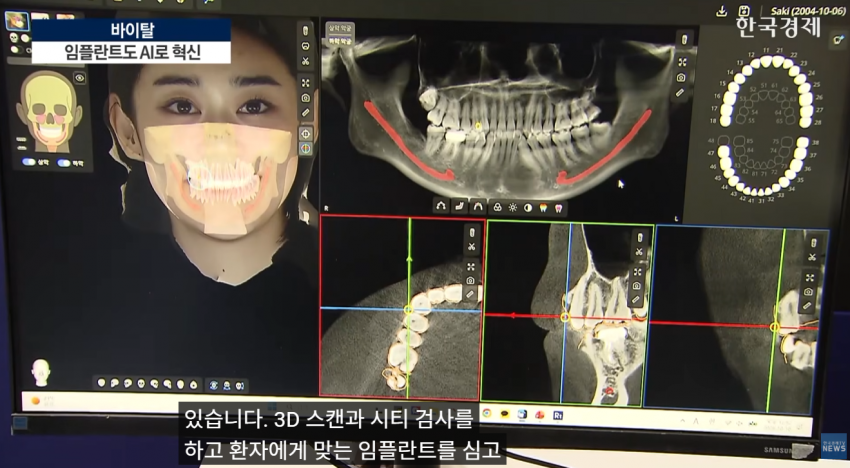Maximize the panoramic X-ray view
Image resolution: width=850 pixels, height=468 pixels.
(682, 62)
